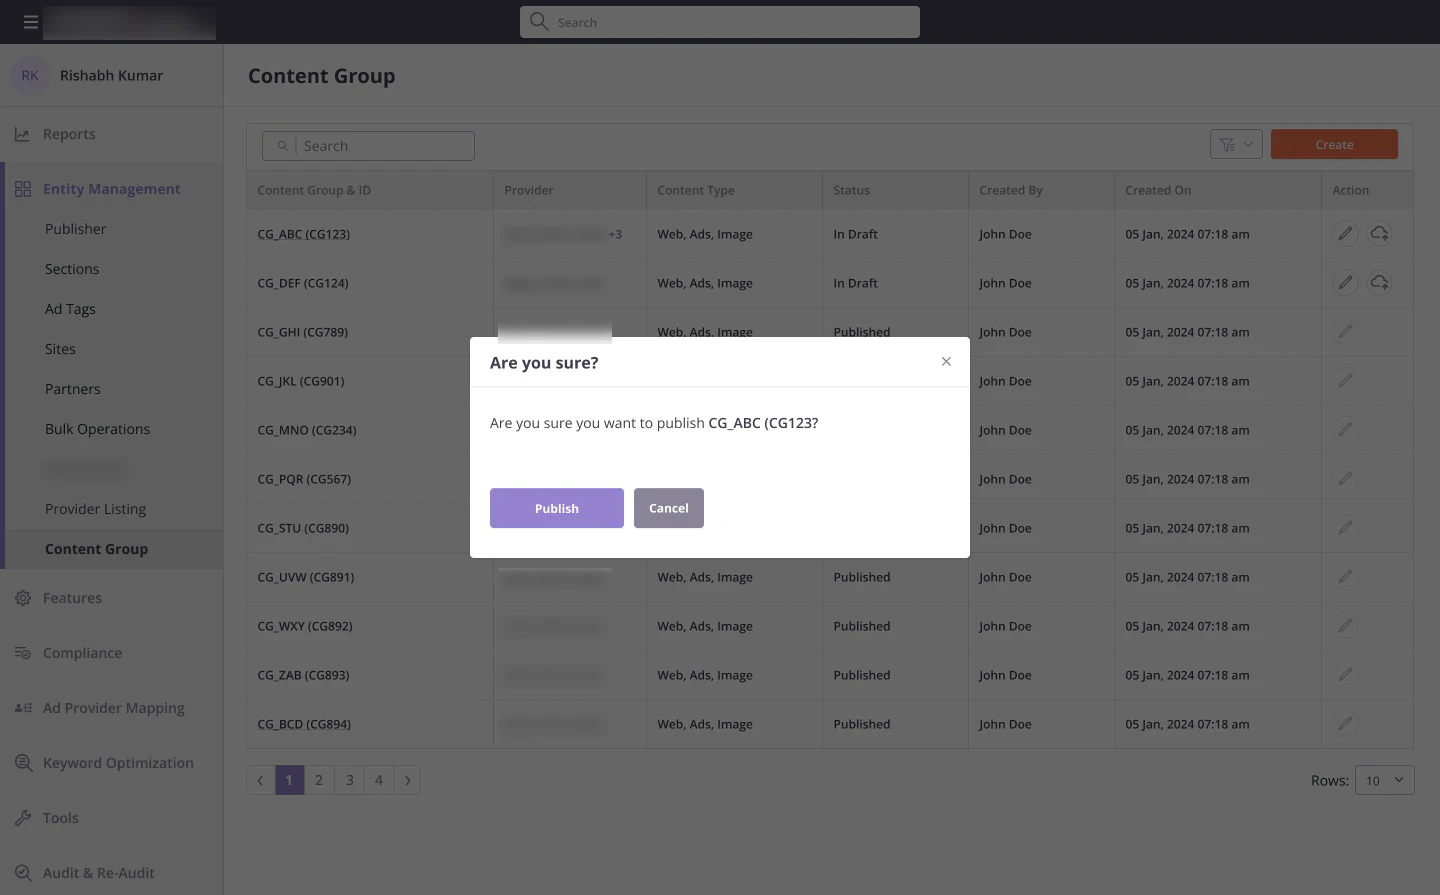
Task: Click edit pencil for CG_STU row
Action: tap(1346, 528)
